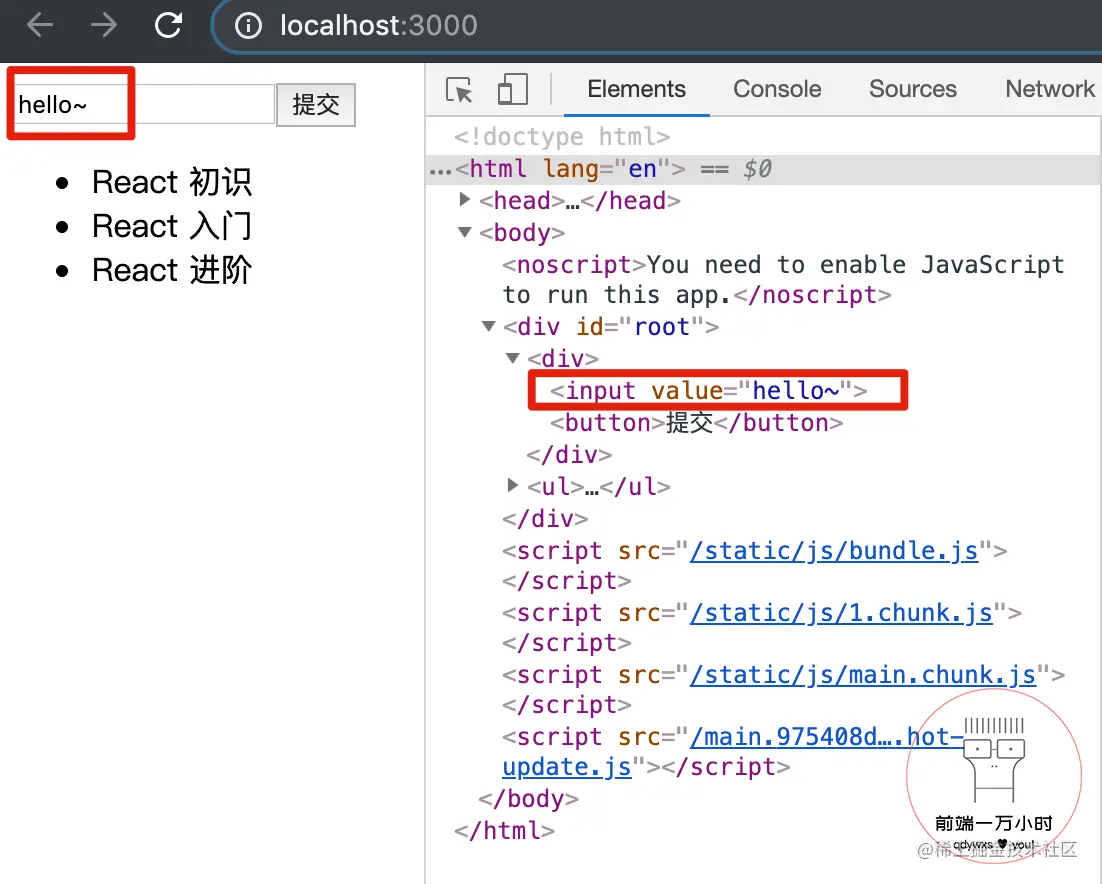
Task: View site information icon in address bar
Action: tap(248, 26)
